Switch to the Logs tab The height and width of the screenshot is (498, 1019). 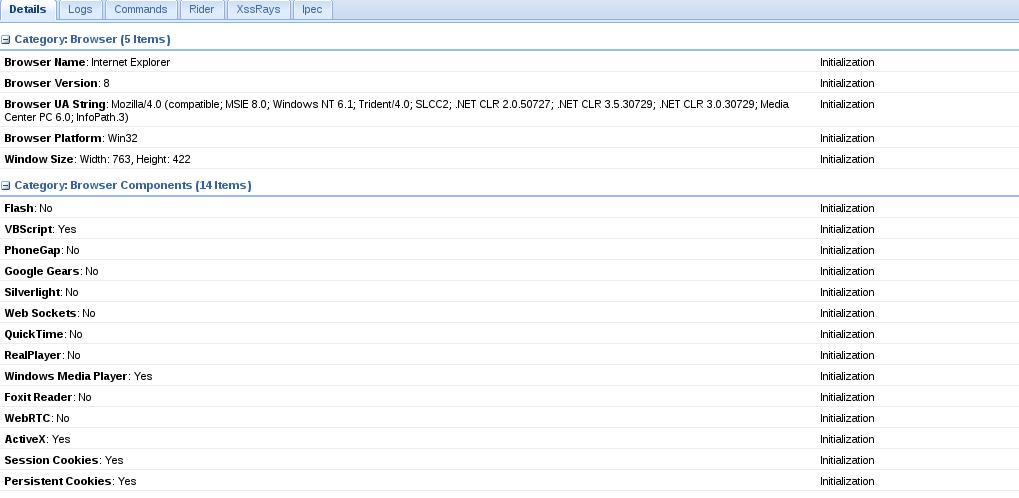[80, 10]
